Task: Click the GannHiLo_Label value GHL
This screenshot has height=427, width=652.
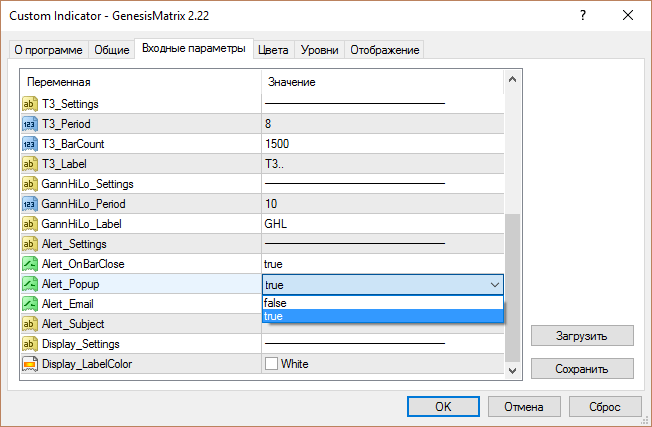Action: [276, 224]
